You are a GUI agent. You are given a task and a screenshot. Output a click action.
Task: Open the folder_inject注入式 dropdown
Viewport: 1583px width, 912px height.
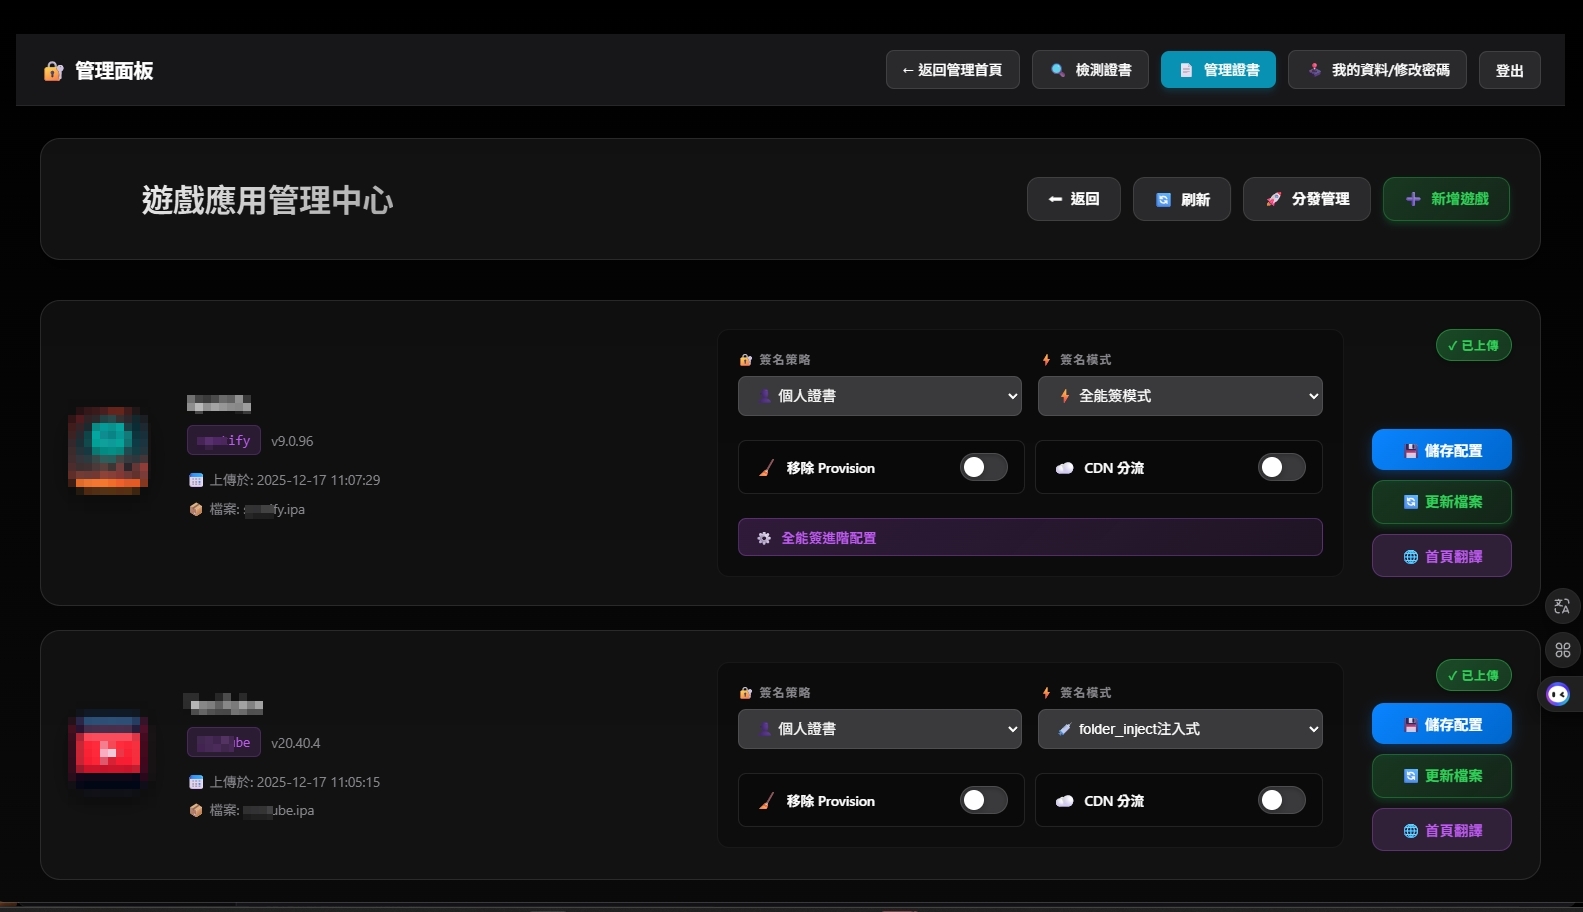1179,729
